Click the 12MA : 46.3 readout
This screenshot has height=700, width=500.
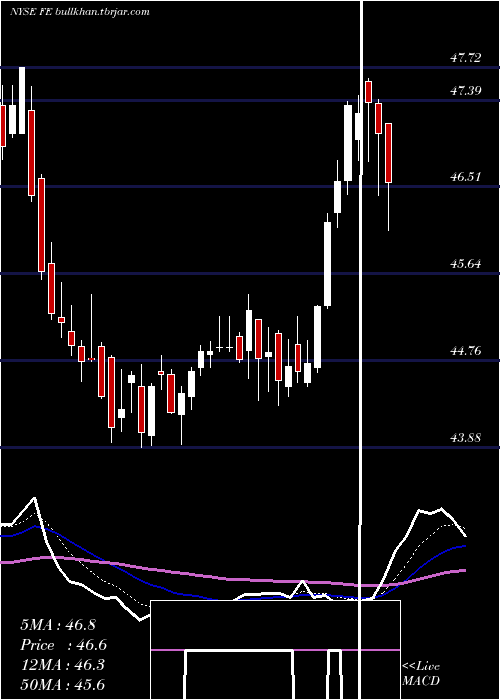pyautogui.click(x=62, y=665)
